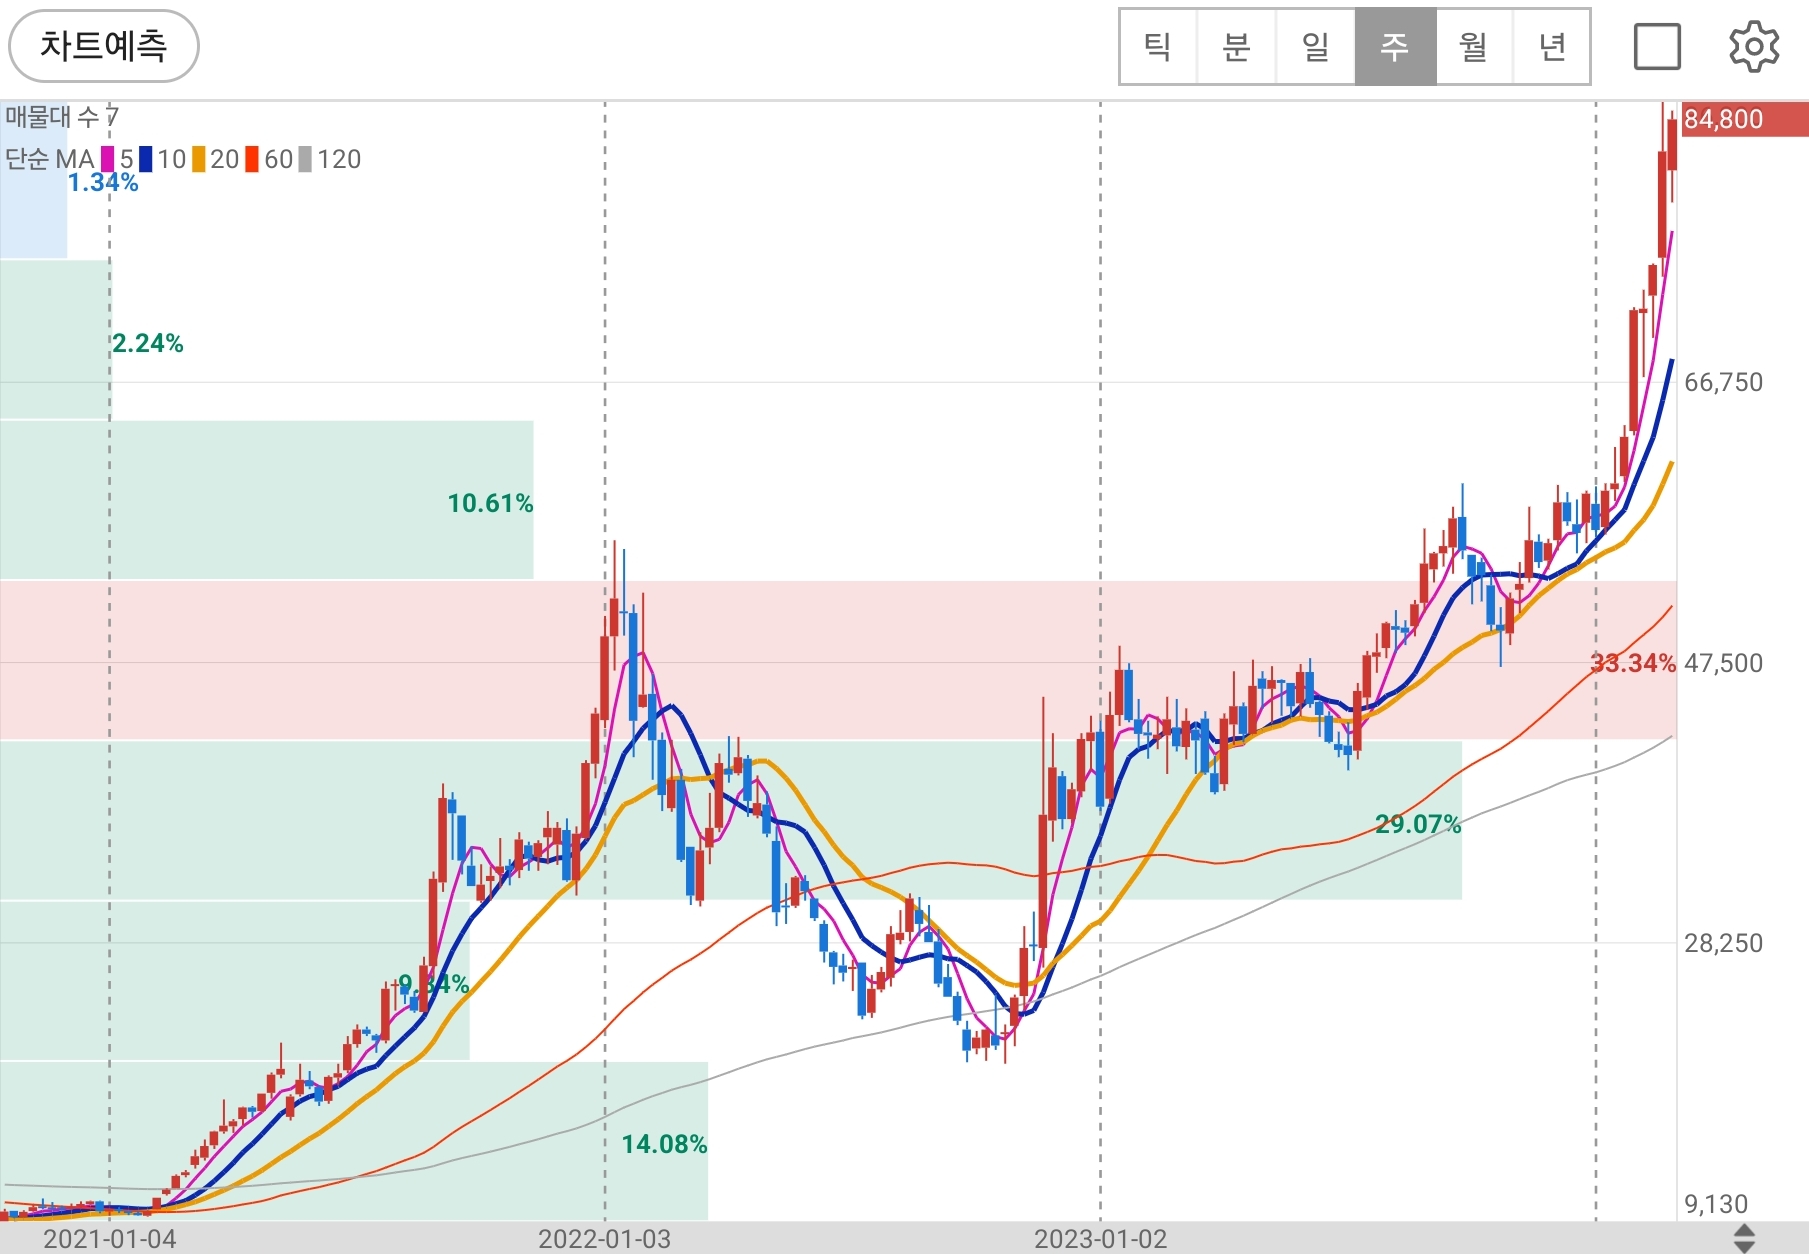Click the 28,250 price axis label
The height and width of the screenshot is (1254, 1809).
click(x=1723, y=943)
